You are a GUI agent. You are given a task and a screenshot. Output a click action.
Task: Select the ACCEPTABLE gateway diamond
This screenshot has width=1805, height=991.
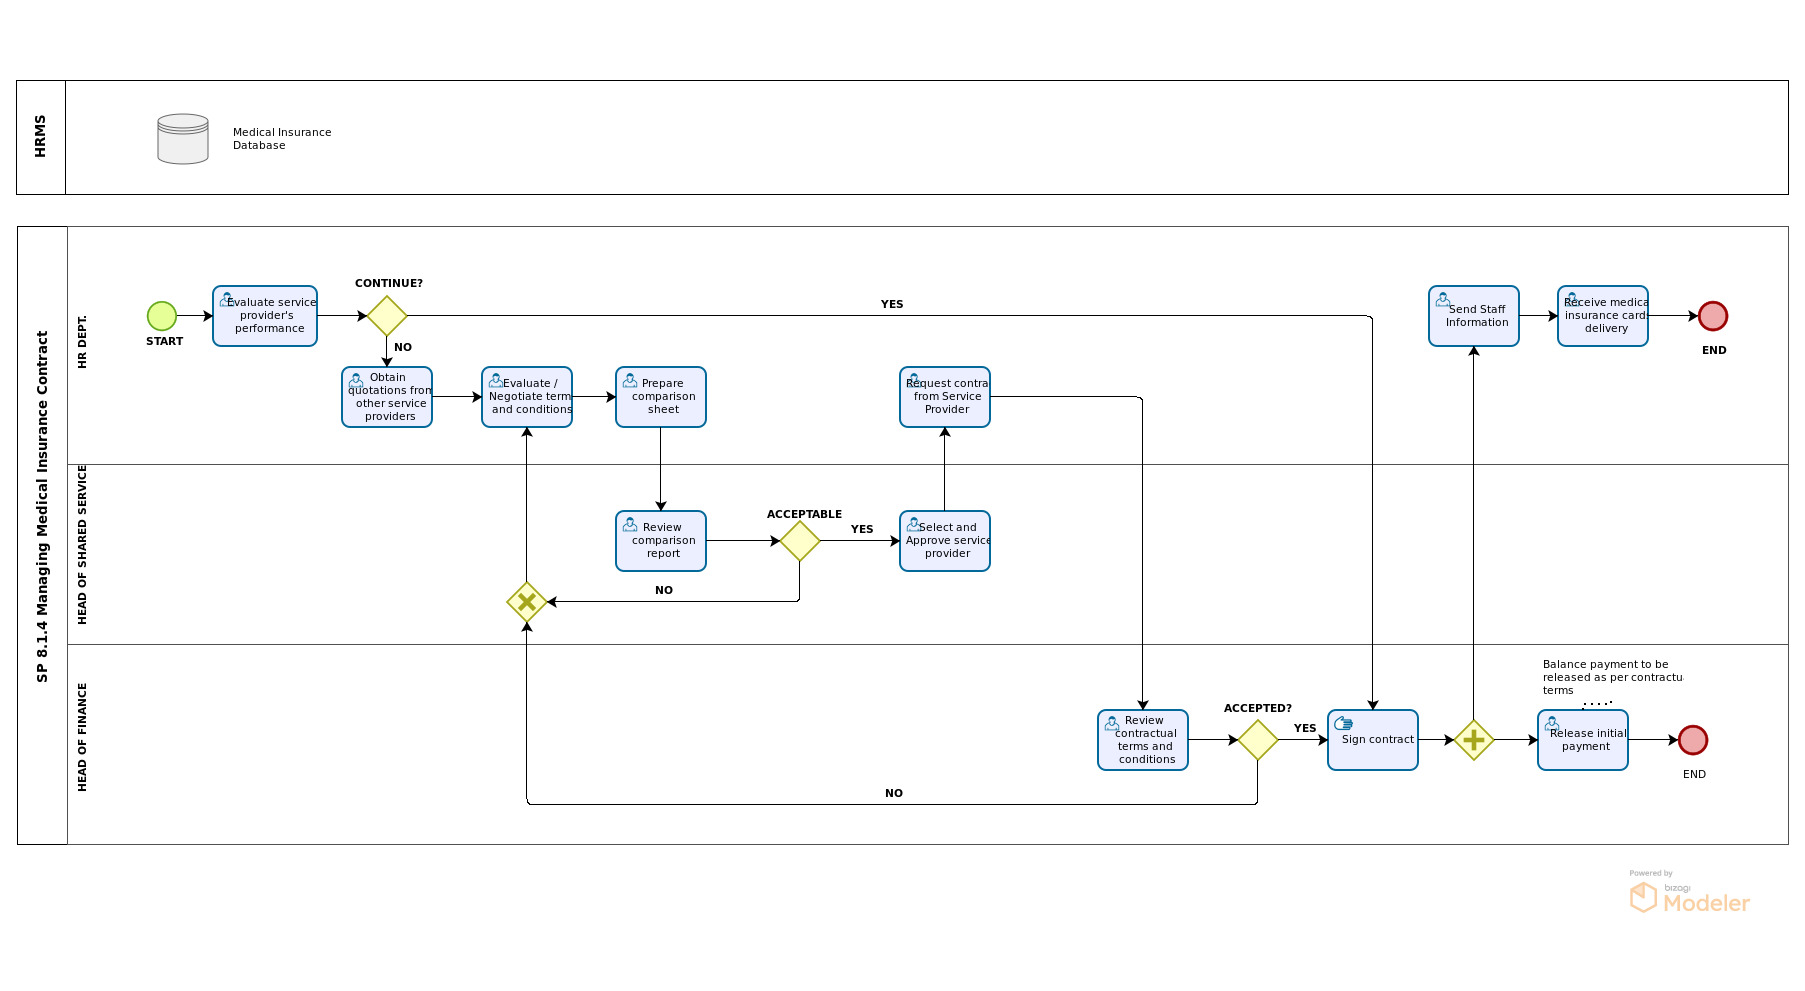pyautogui.click(x=800, y=541)
